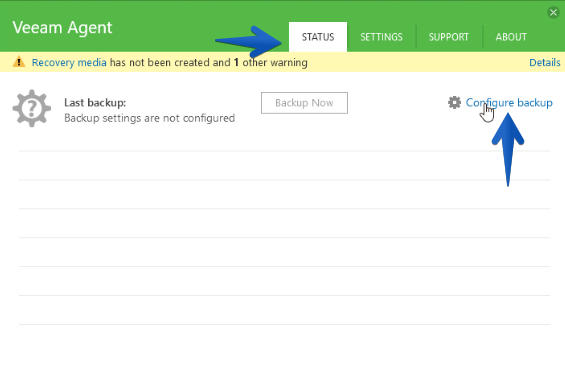Image resolution: width=565 pixels, height=368 pixels.
Task: Close the Veeam Agent window
Action: (x=553, y=13)
